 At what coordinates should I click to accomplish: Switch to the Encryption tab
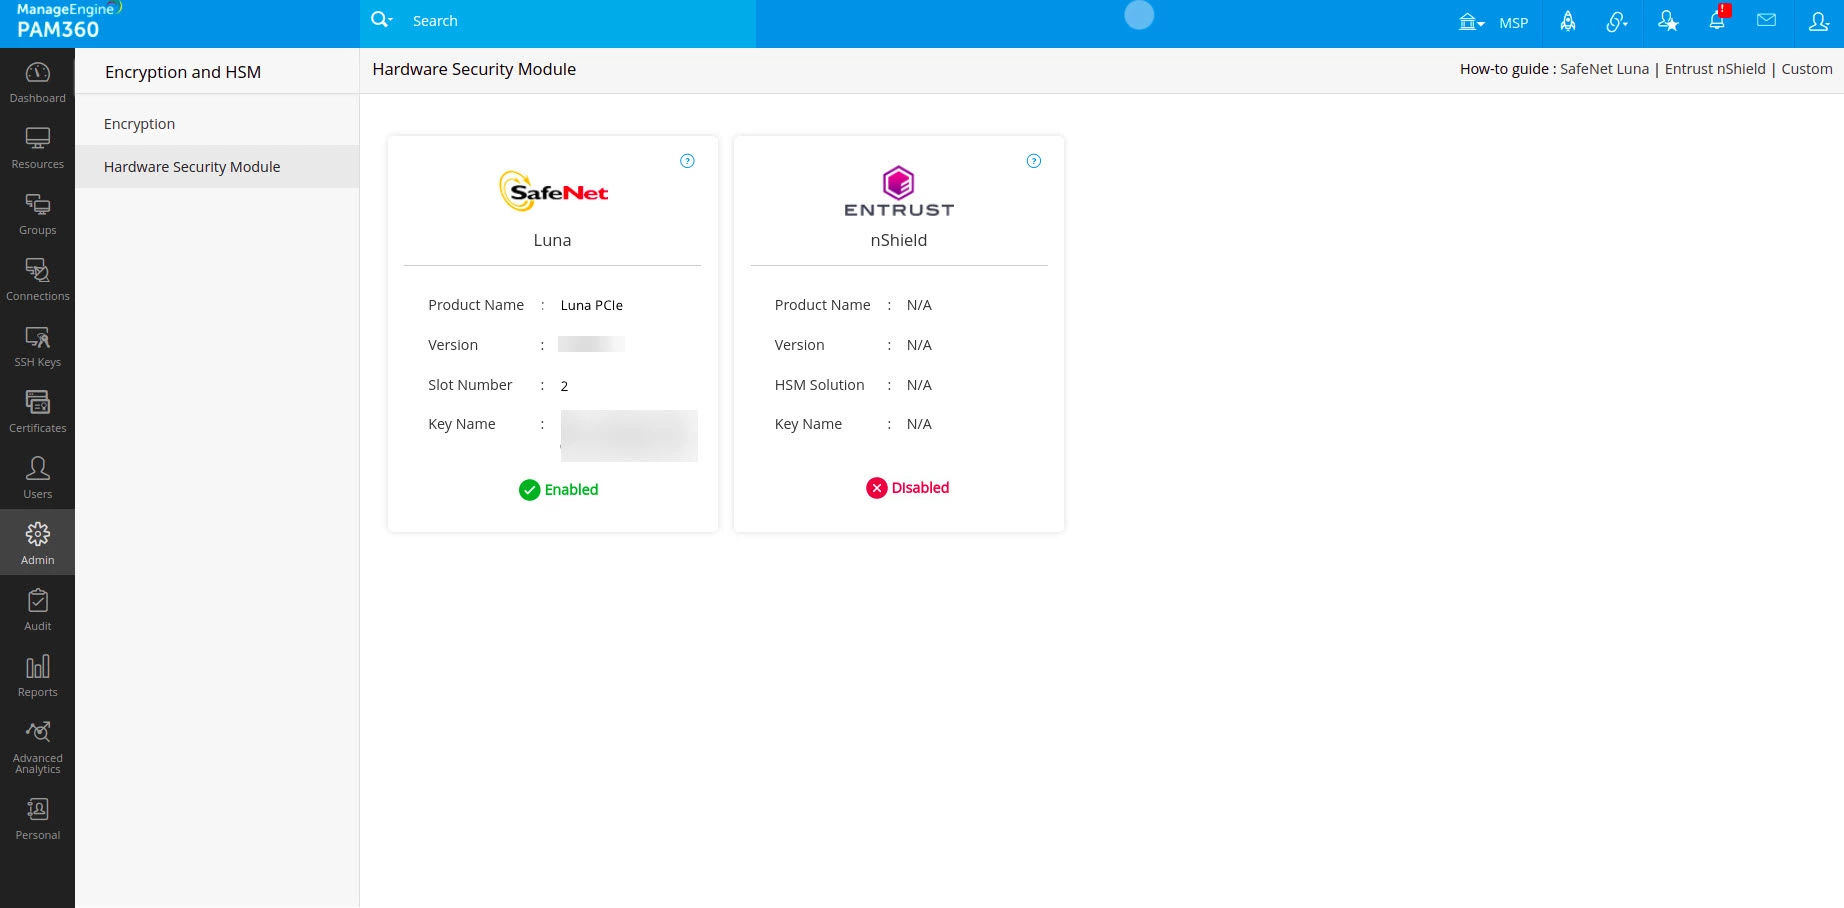[x=139, y=123]
